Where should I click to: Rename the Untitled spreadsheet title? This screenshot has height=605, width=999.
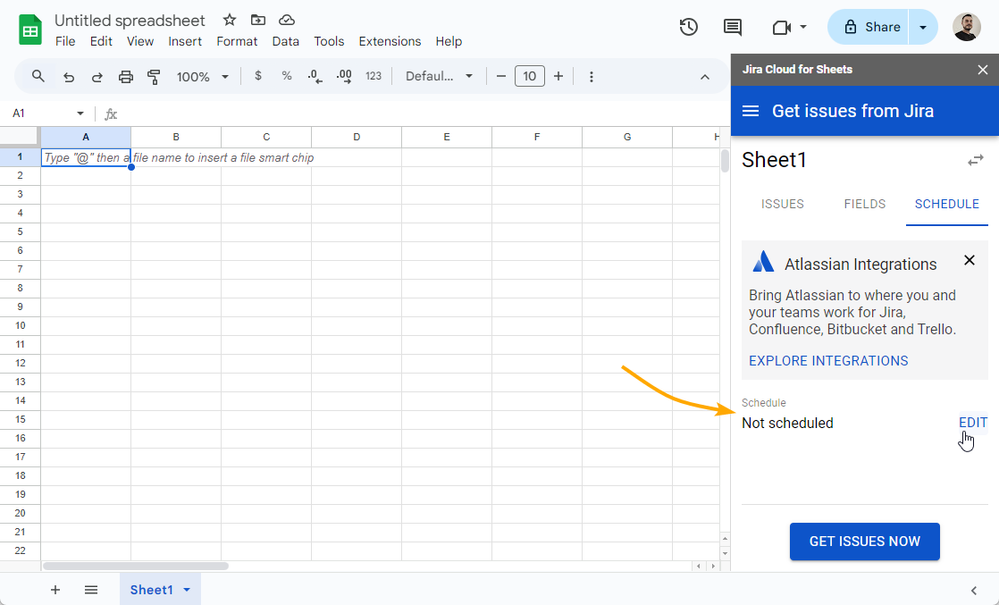tap(130, 20)
